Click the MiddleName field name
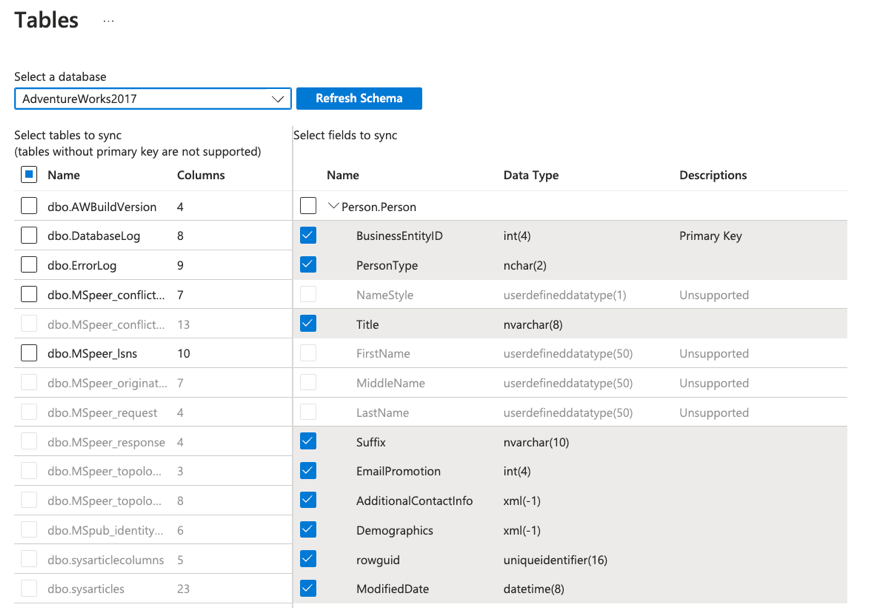This screenshot has width=883, height=608. tap(390, 383)
